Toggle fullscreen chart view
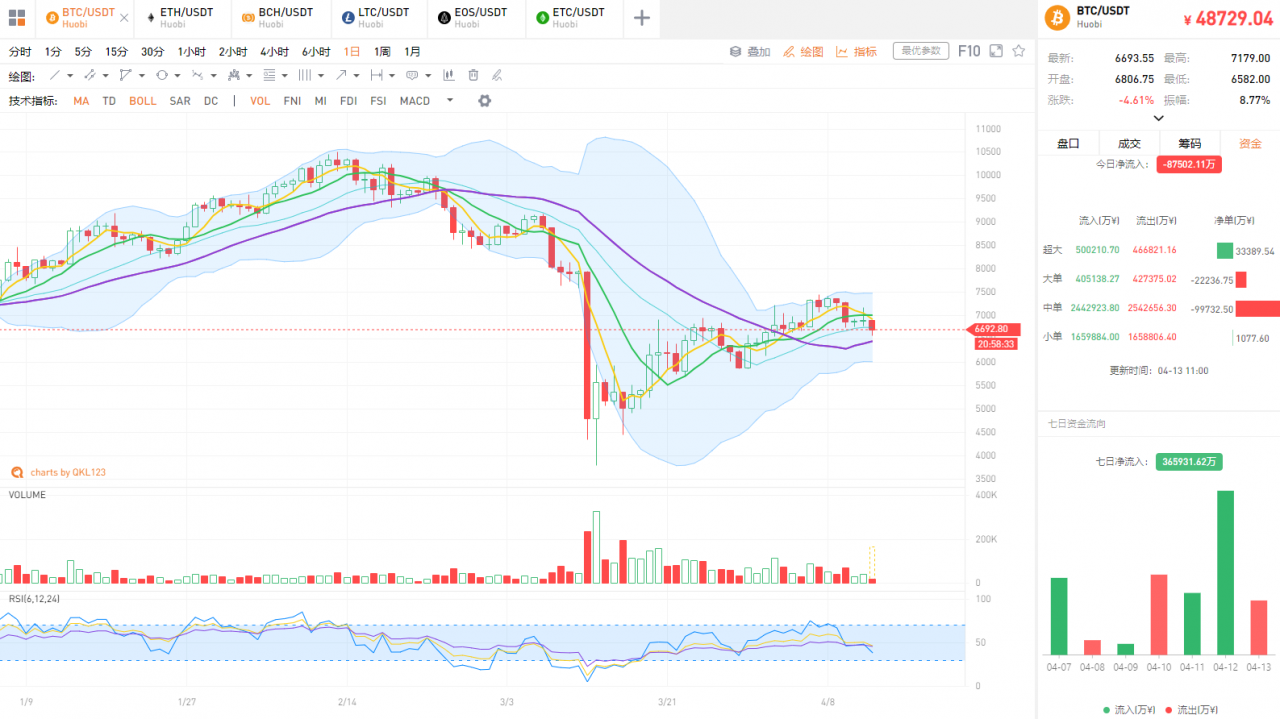This screenshot has height=719, width=1280. pos(996,51)
